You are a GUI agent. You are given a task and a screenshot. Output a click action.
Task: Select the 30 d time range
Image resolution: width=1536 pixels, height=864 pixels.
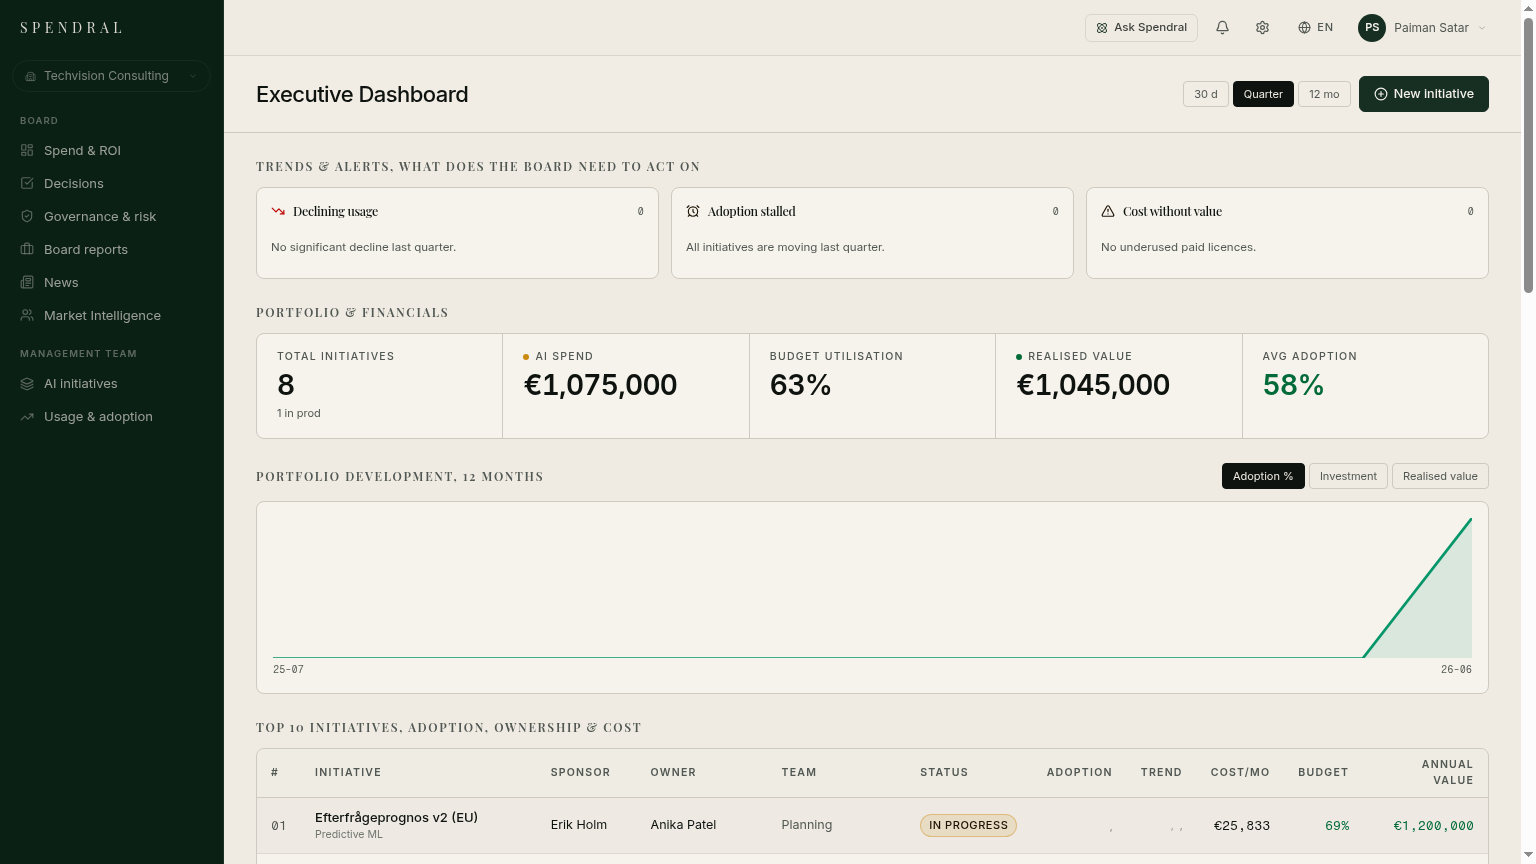tap(1205, 94)
